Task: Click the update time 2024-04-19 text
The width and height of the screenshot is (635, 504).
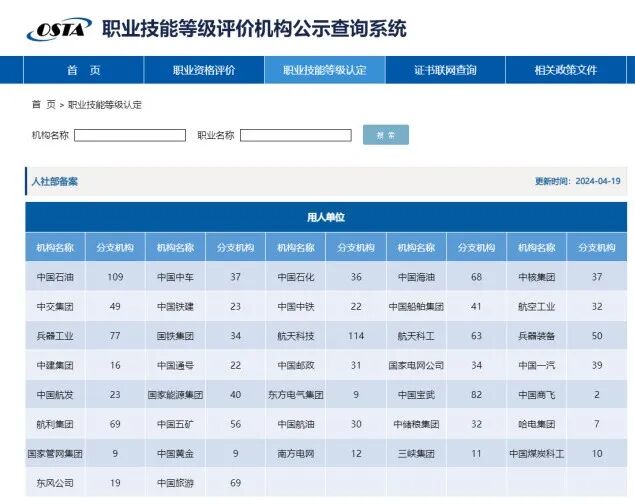Action: [x=577, y=181]
